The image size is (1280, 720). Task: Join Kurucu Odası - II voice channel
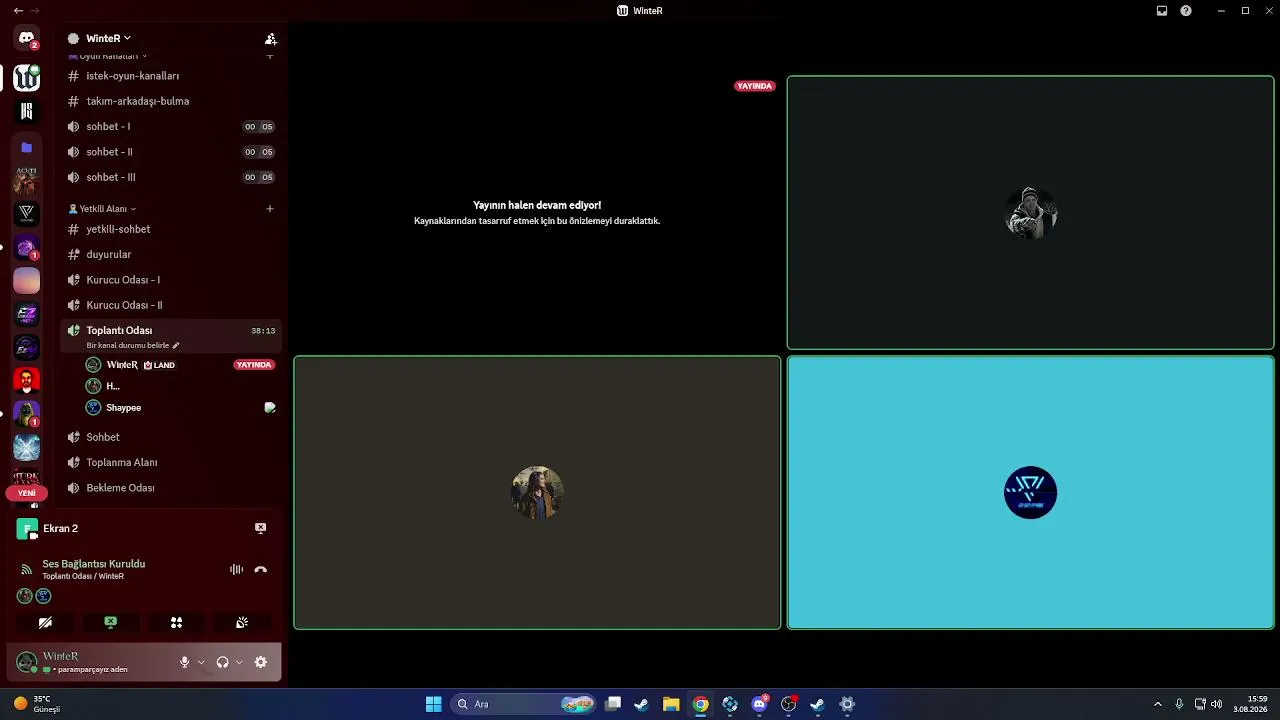pos(171,305)
